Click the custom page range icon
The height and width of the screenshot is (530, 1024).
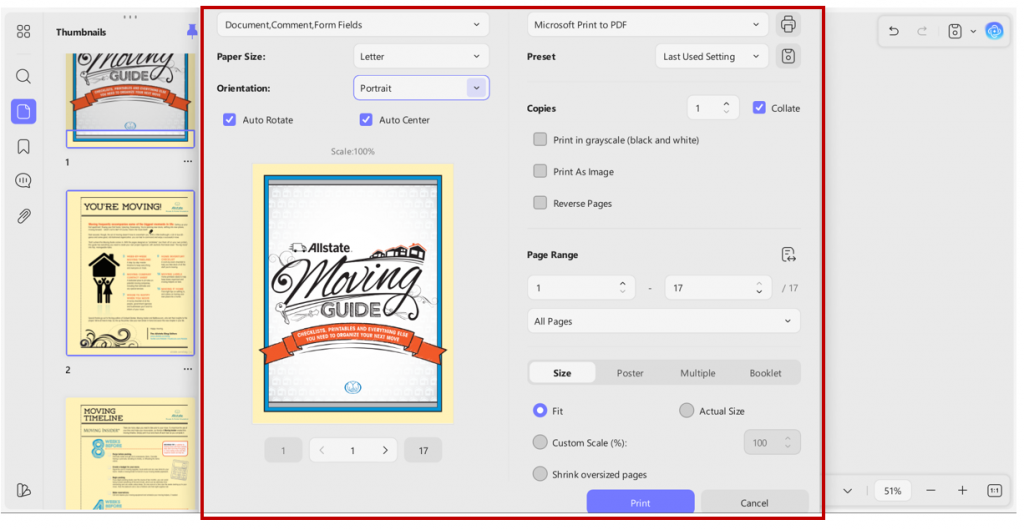788,255
